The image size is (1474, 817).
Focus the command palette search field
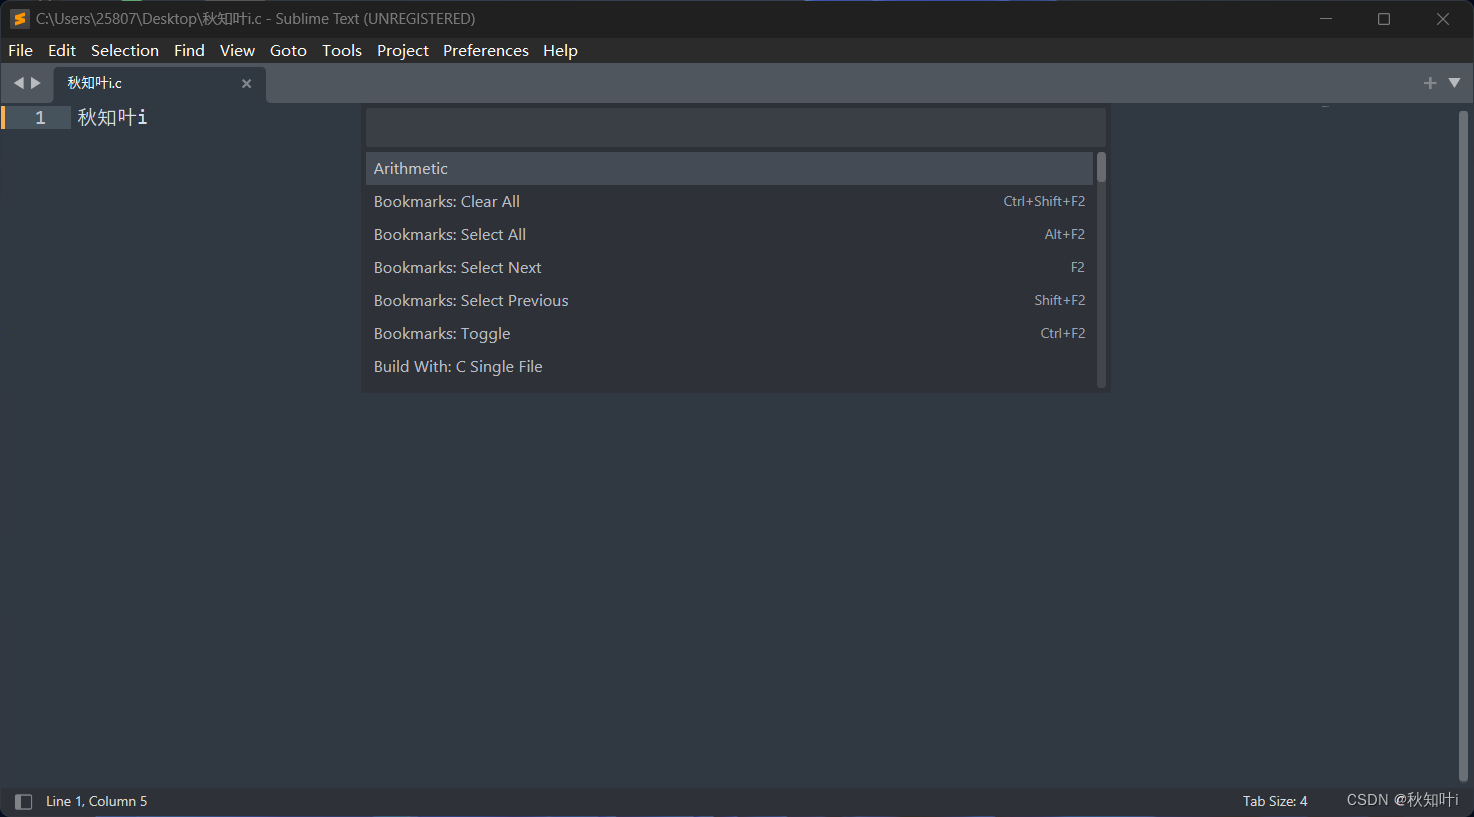735,128
